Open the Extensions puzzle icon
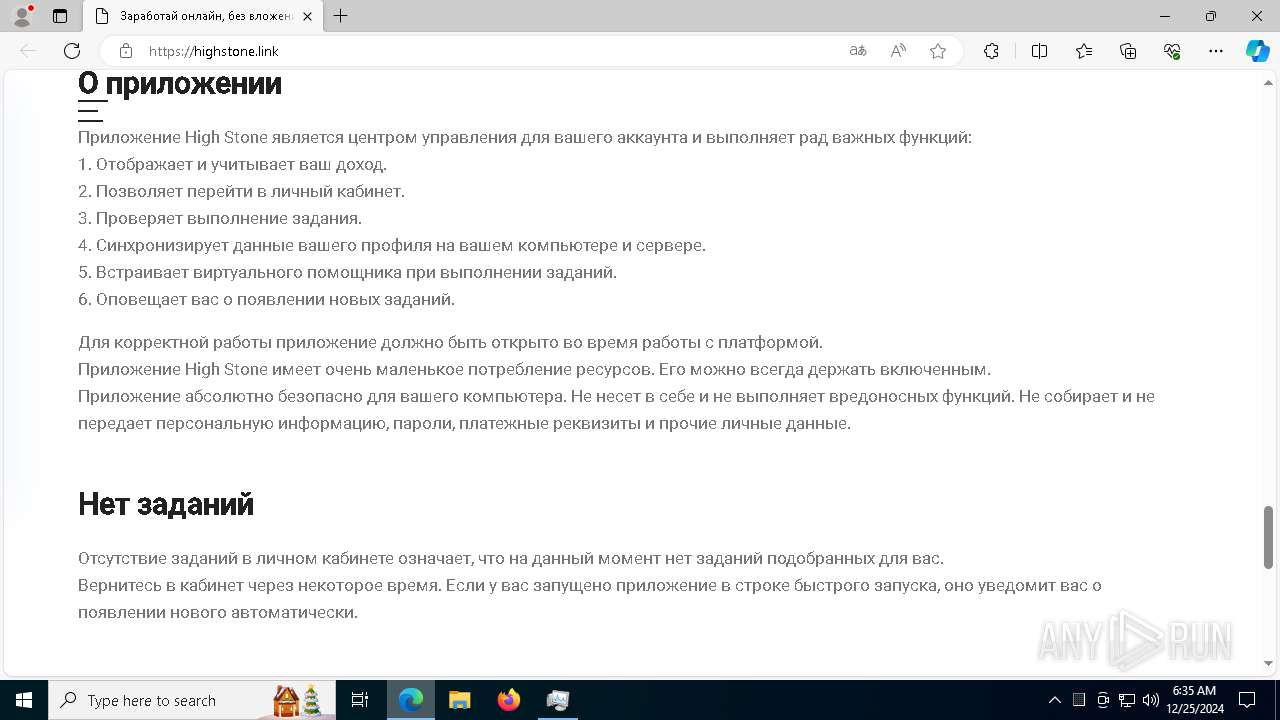Viewport: 1280px width, 720px height. tap(991, 51)
